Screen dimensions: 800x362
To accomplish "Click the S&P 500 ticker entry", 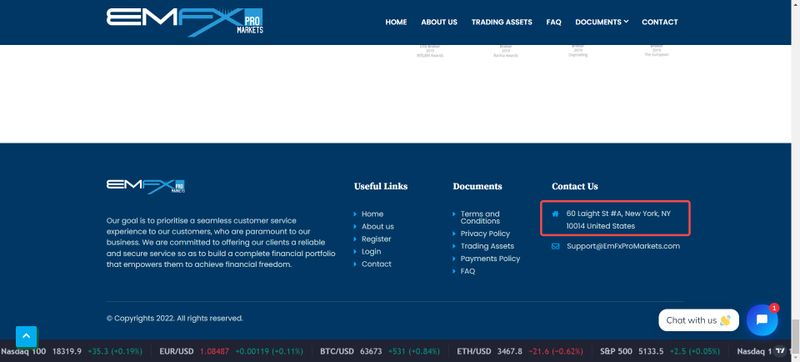I will point(661,351).
